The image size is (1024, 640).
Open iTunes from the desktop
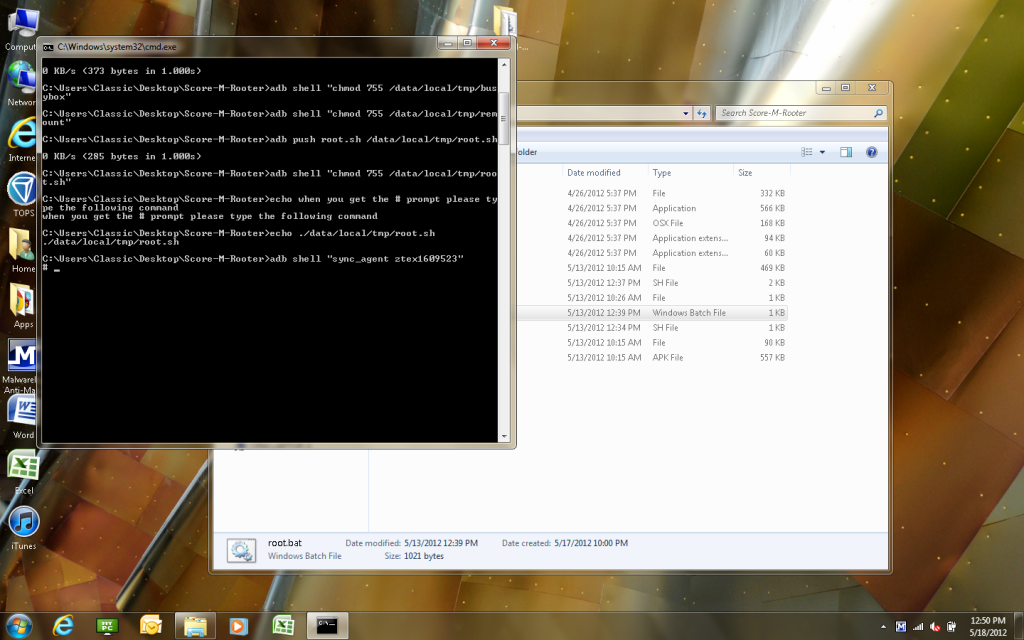(23, 522)
